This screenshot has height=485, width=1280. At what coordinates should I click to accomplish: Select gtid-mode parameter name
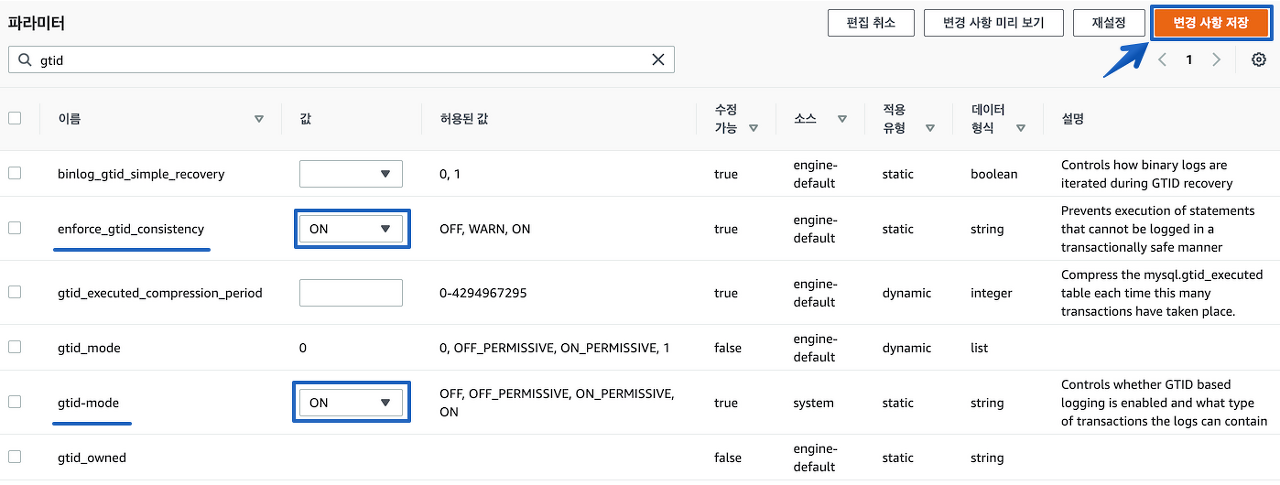point(90,403)
